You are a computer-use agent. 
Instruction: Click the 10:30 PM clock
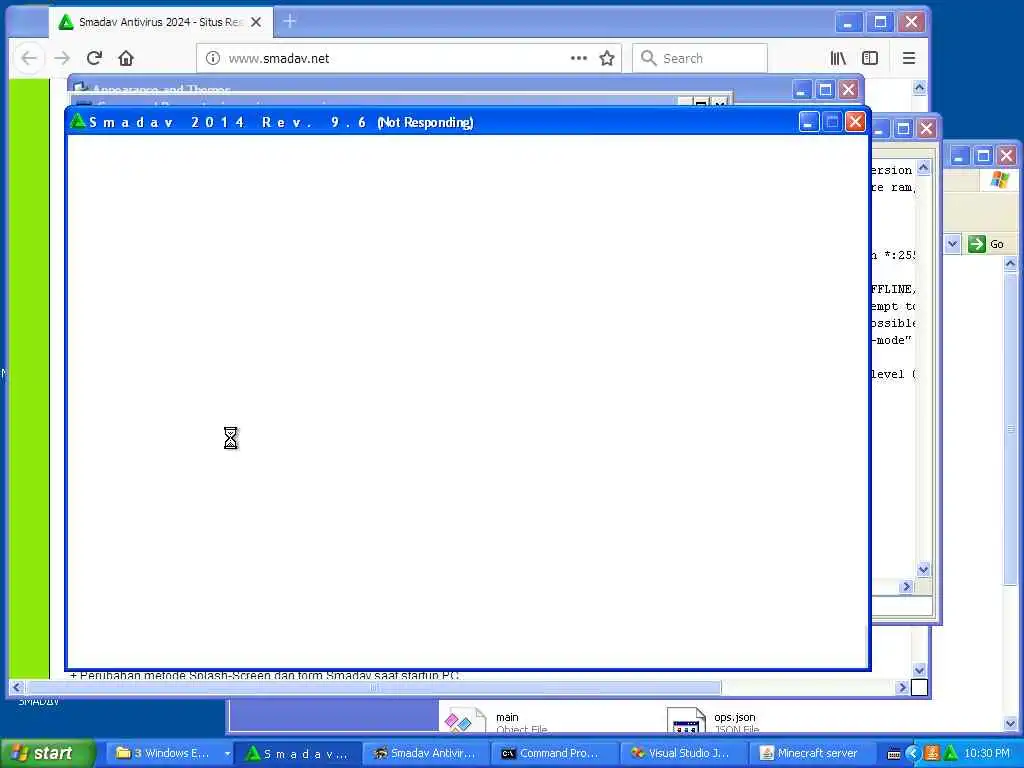[x=987, y=754]
